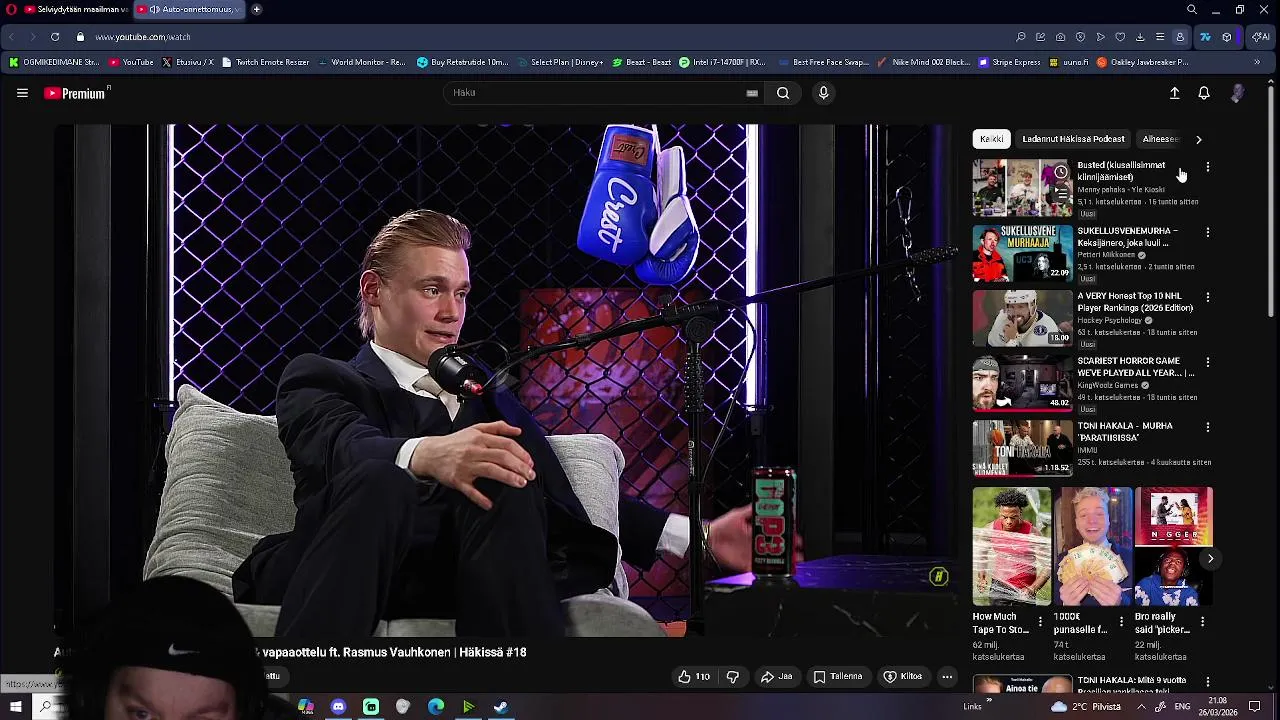Save video with Tallenna button
1280x720 pixels.
tap(838, 677)
